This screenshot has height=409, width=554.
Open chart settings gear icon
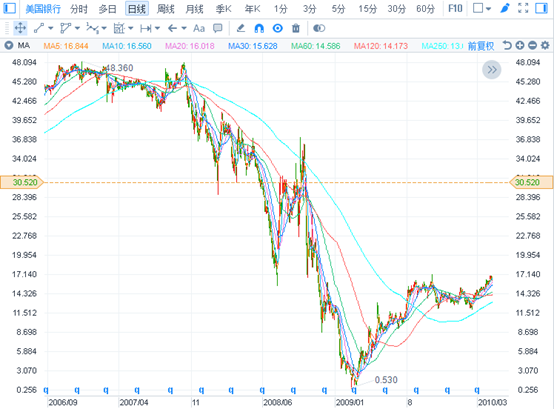(546, 45)
